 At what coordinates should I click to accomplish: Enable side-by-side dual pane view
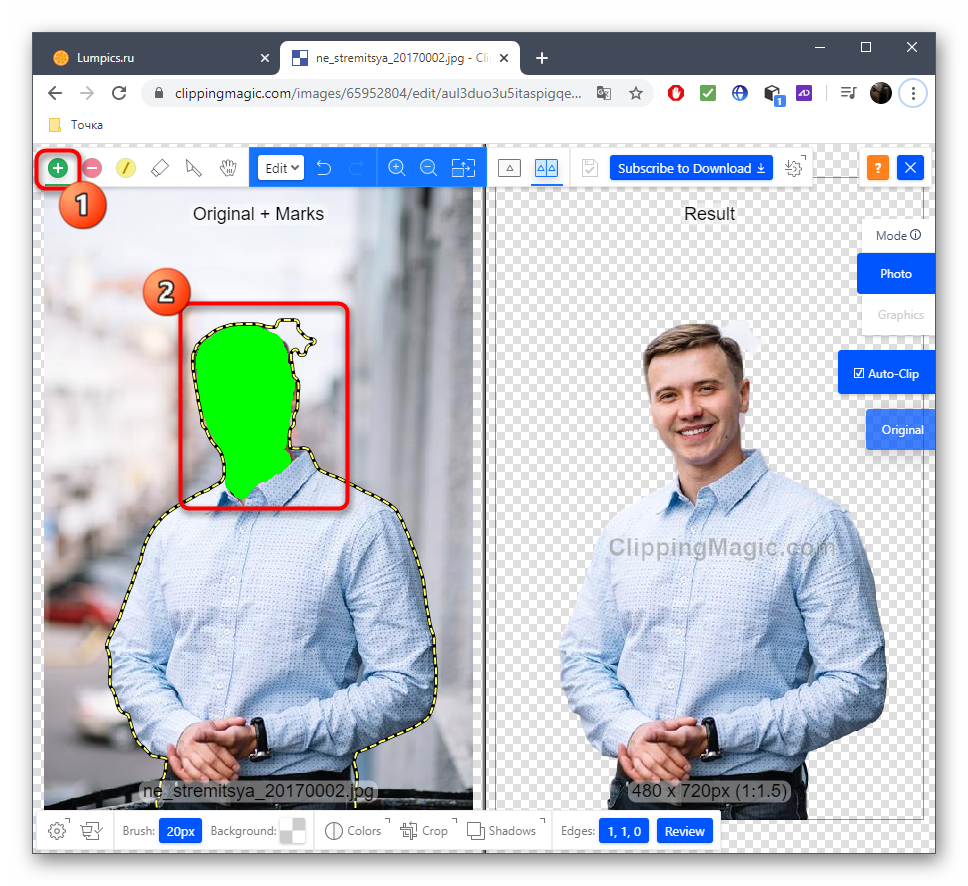[545, 168]
